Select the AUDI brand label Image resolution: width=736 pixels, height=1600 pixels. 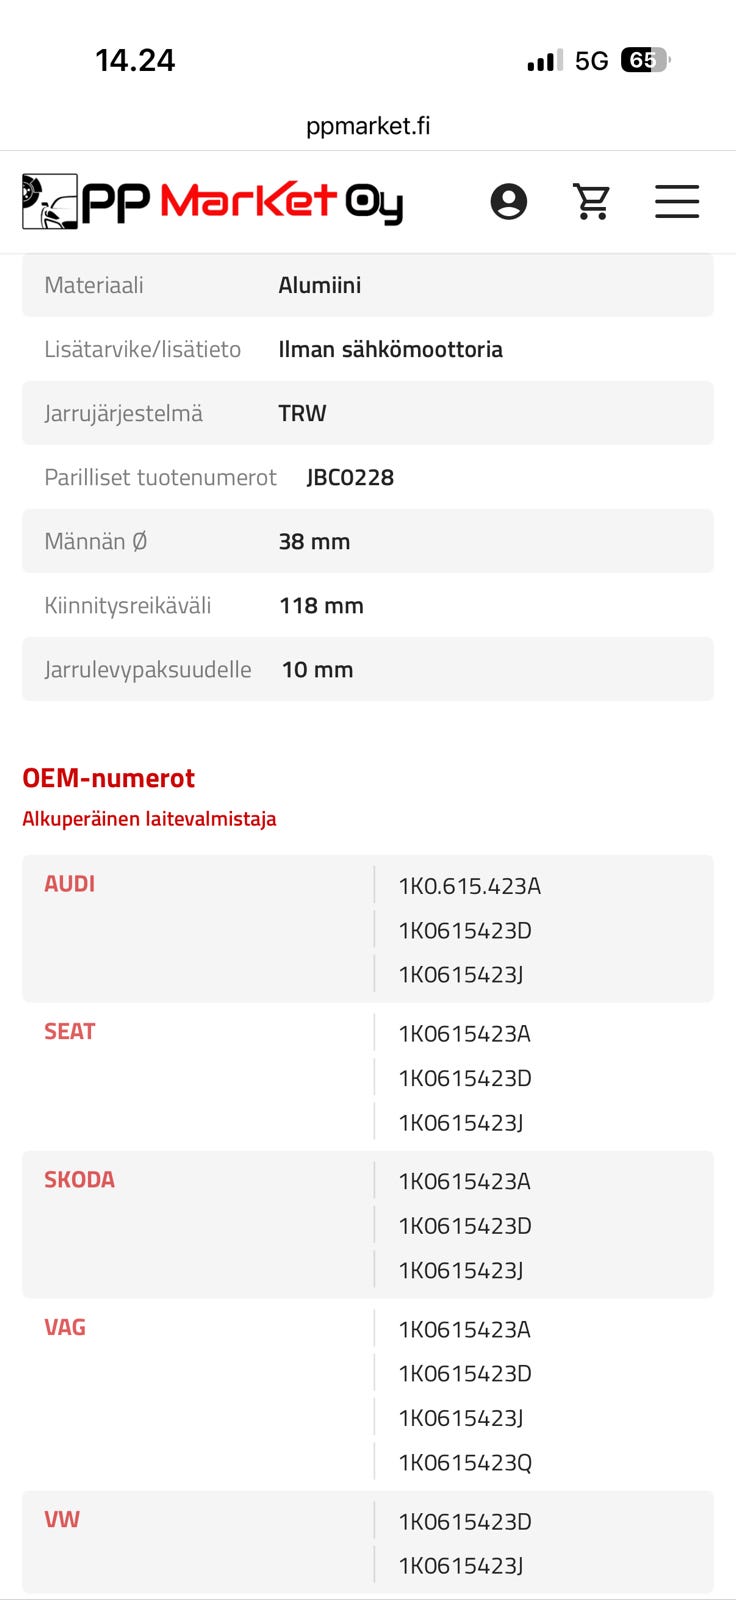tap(70, 884)
